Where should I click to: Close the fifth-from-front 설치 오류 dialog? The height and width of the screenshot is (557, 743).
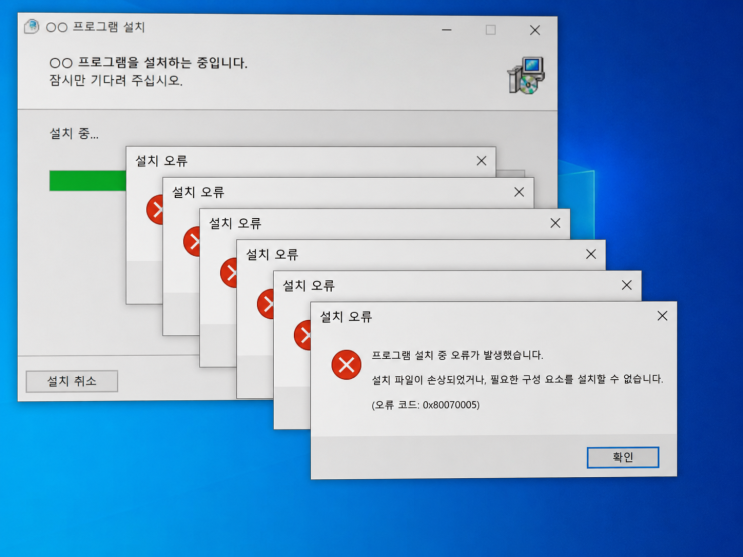click(x=519, y=192)
